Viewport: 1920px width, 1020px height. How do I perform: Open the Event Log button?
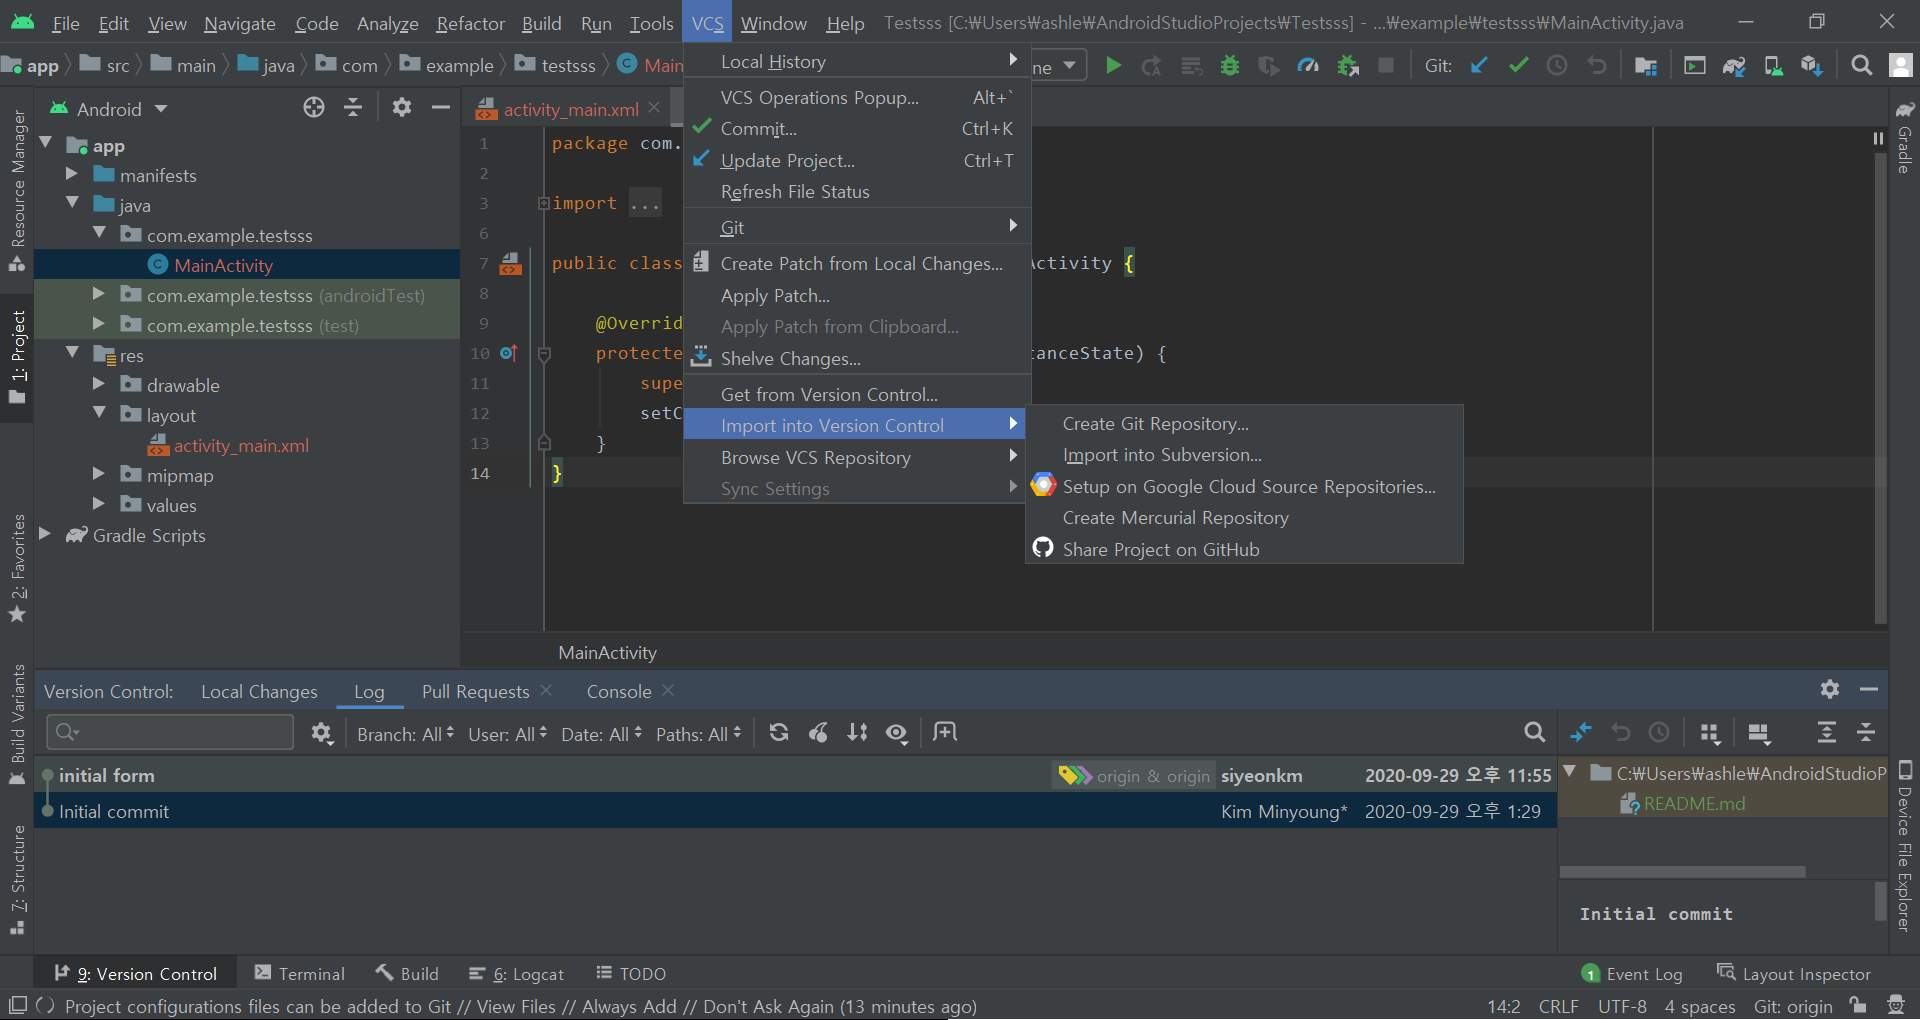click(x=1633, y=973)
